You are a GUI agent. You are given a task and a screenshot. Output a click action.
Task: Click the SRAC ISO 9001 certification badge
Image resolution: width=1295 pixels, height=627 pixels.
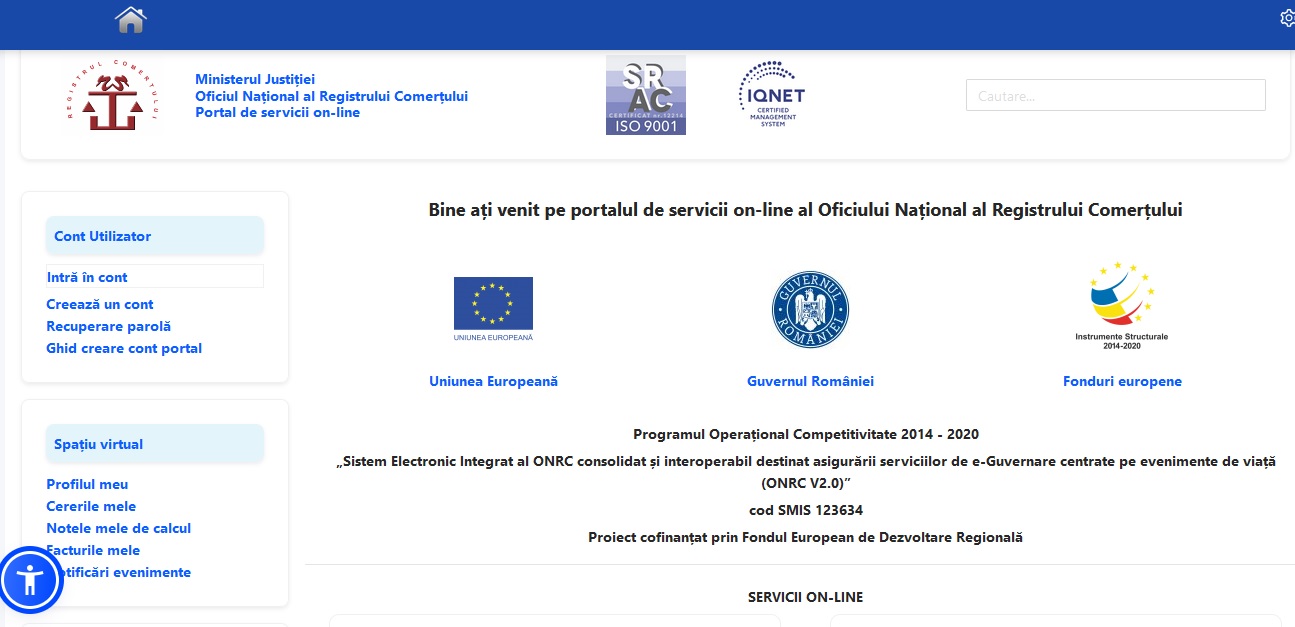coord(645,94)
